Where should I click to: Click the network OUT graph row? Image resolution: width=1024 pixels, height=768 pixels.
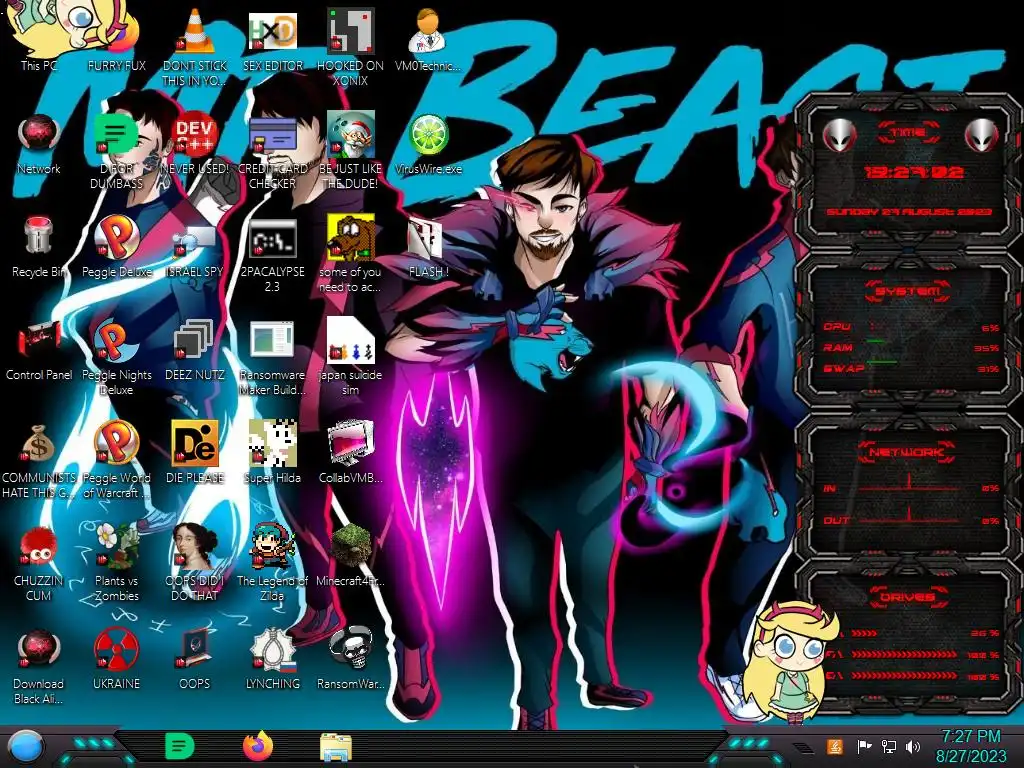pos(911,517)
